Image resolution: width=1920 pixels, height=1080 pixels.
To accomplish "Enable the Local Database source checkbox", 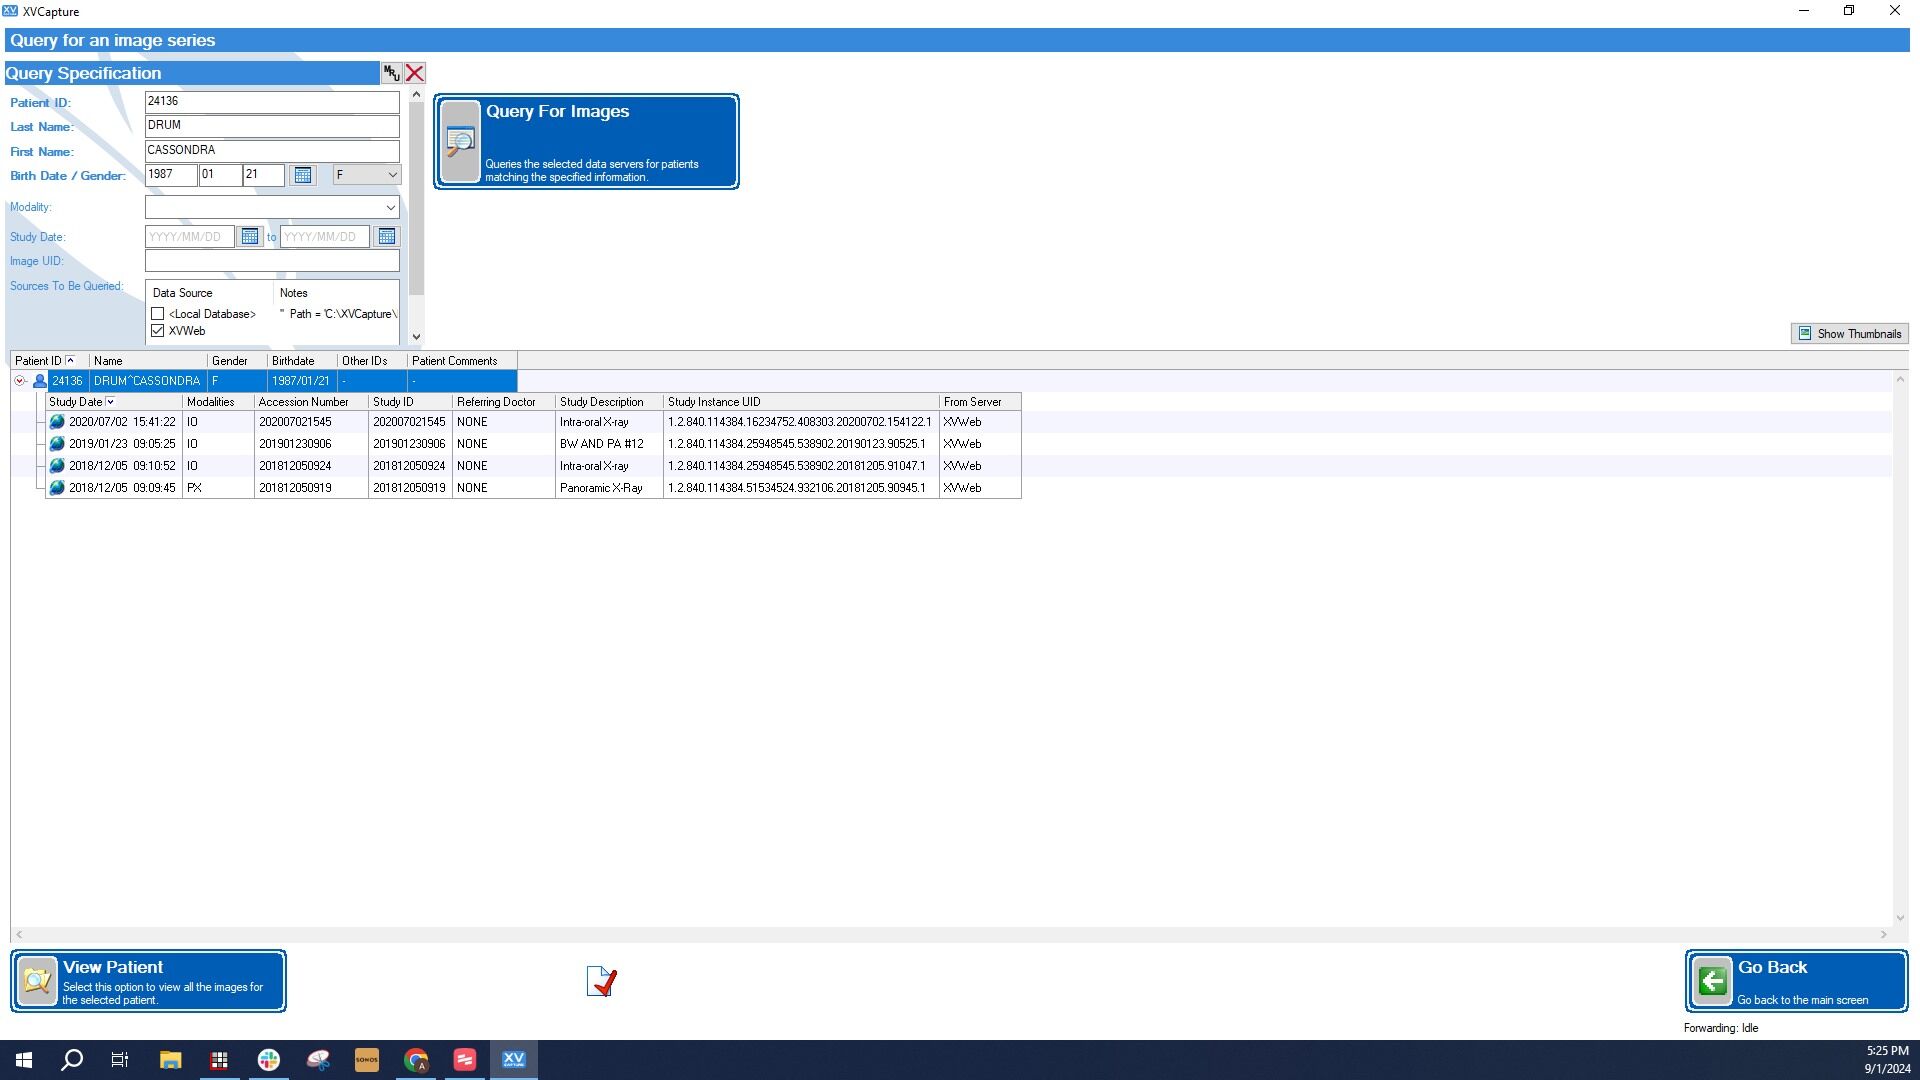I will pyautogui.click(x=158, y=314).
